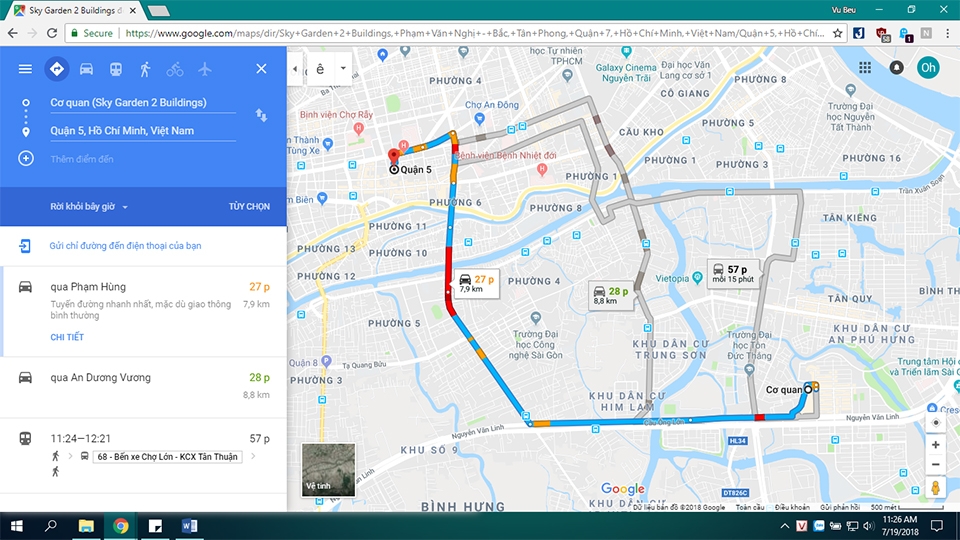Open File Explorer from taskbar
The height and width of the screenshot is (540, 960).
[x=86, y=526]
